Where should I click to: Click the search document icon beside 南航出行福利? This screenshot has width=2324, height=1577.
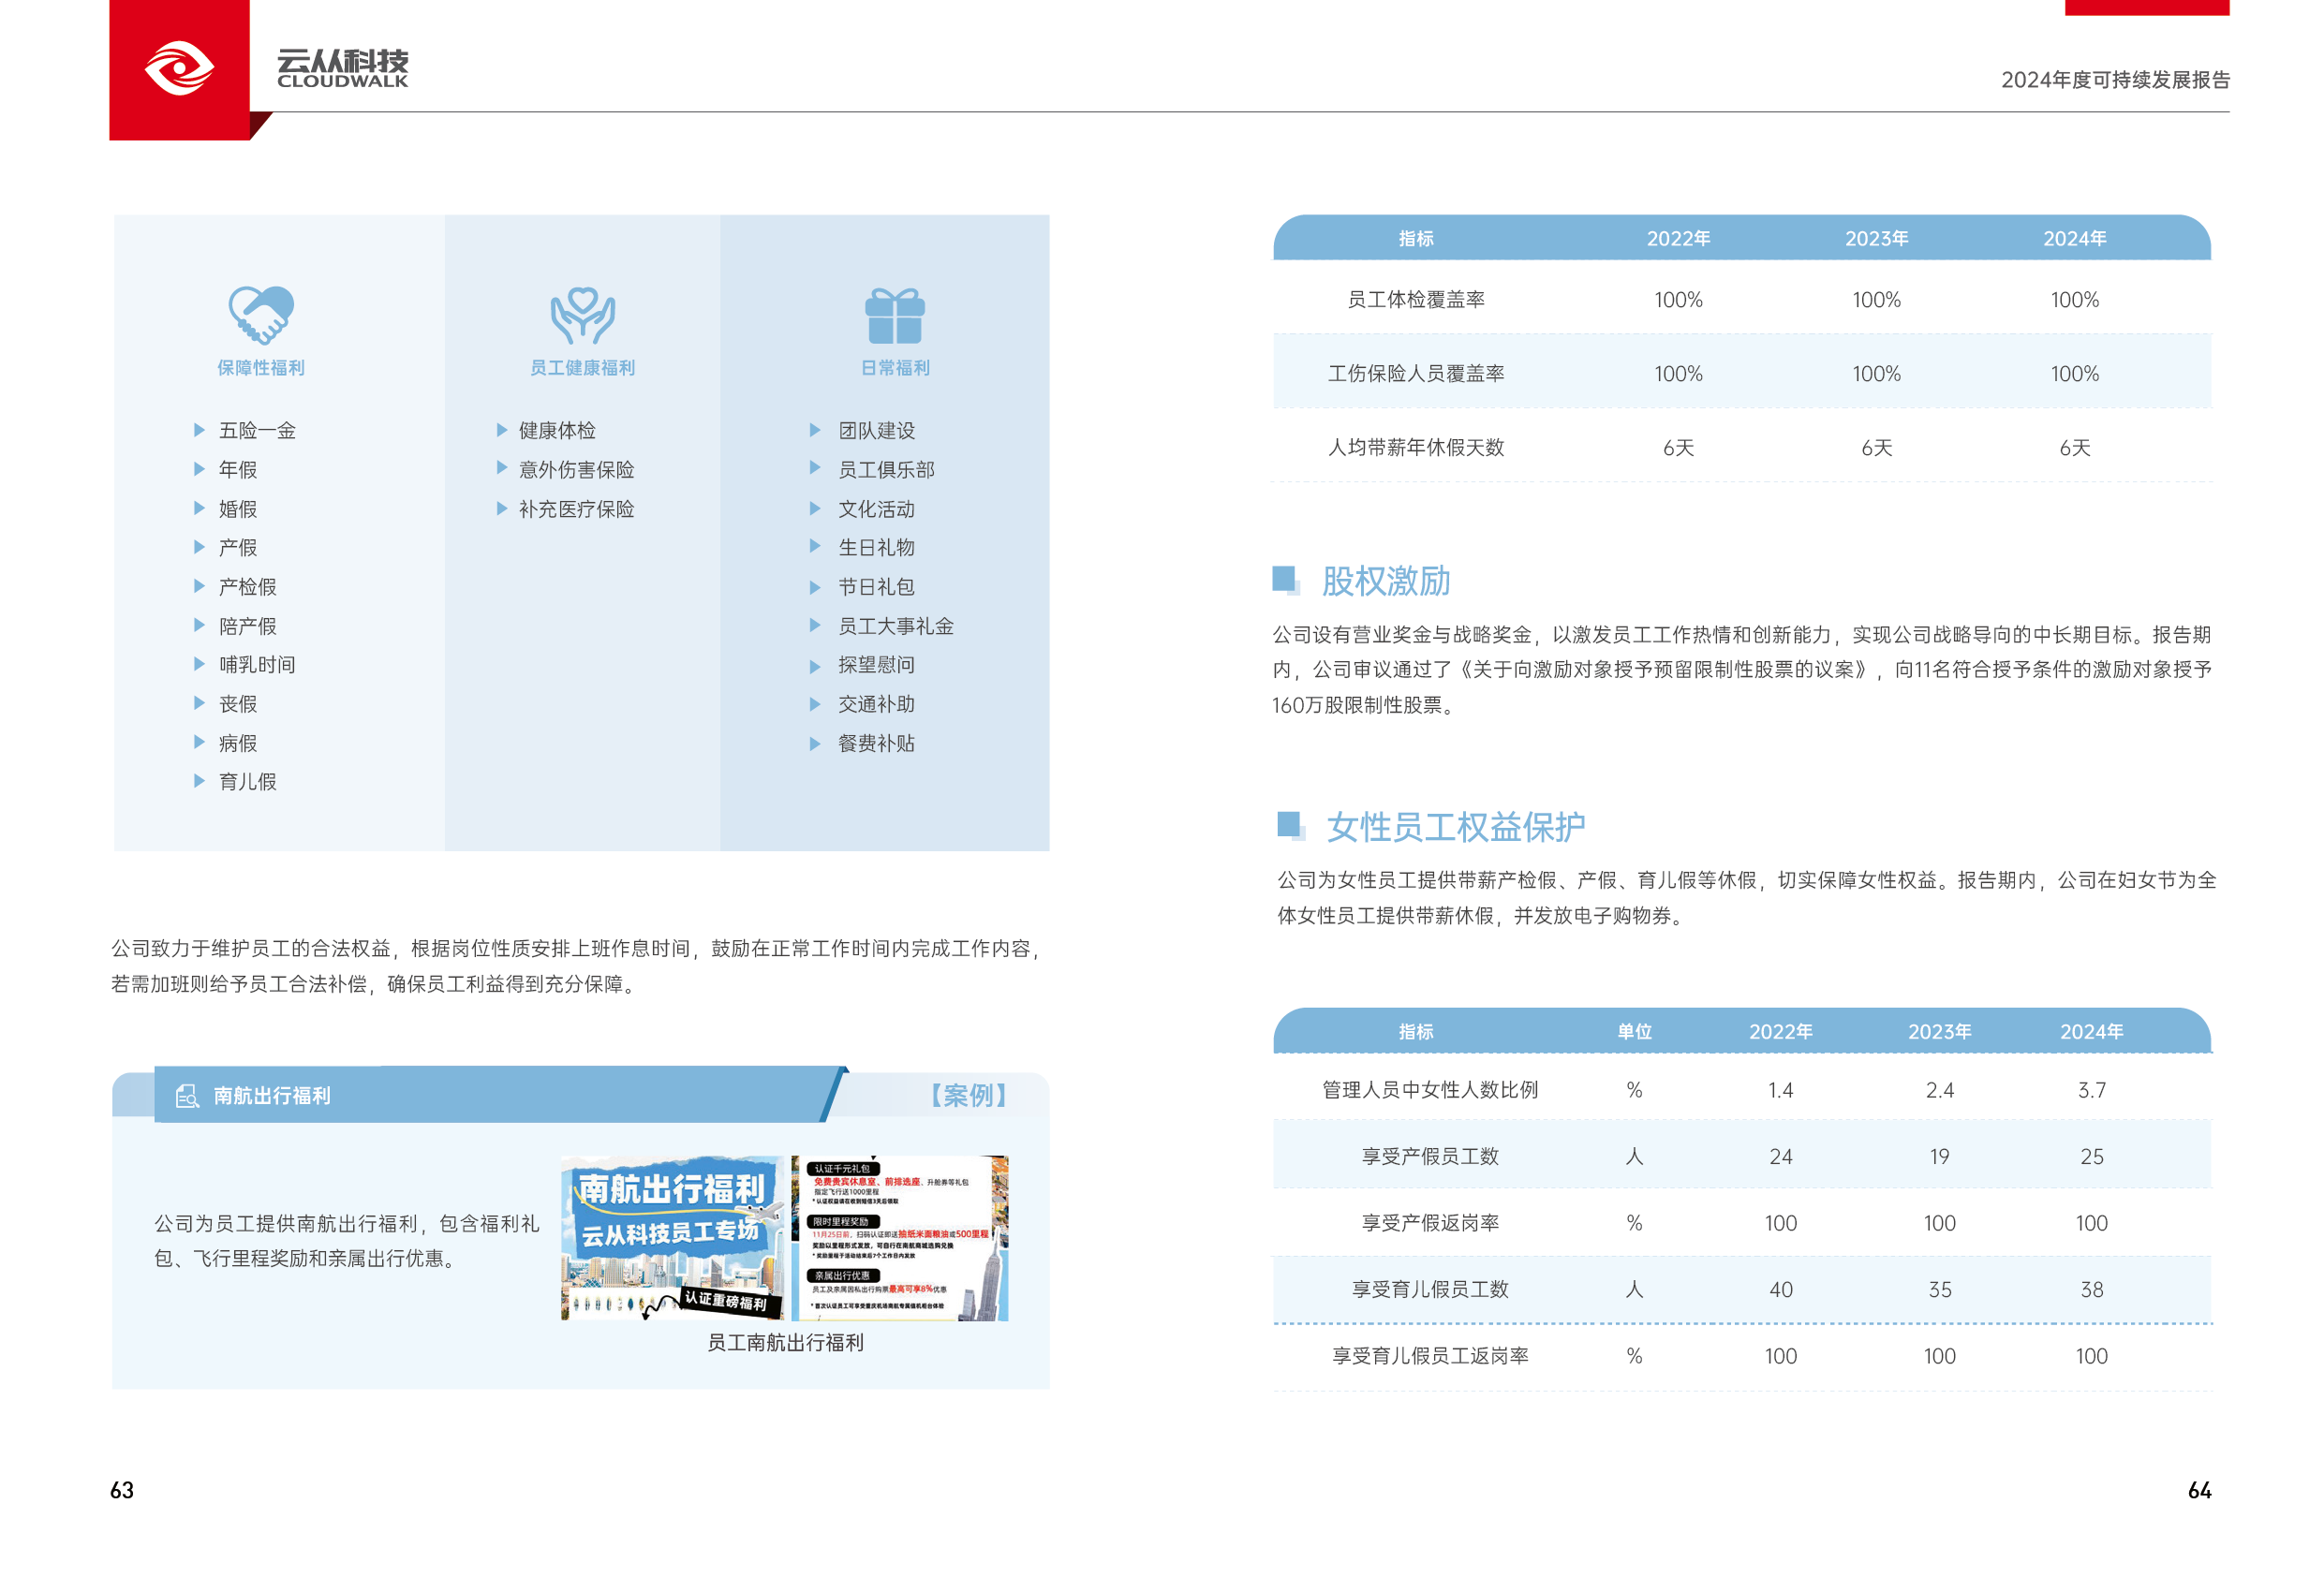point(187,1096)
